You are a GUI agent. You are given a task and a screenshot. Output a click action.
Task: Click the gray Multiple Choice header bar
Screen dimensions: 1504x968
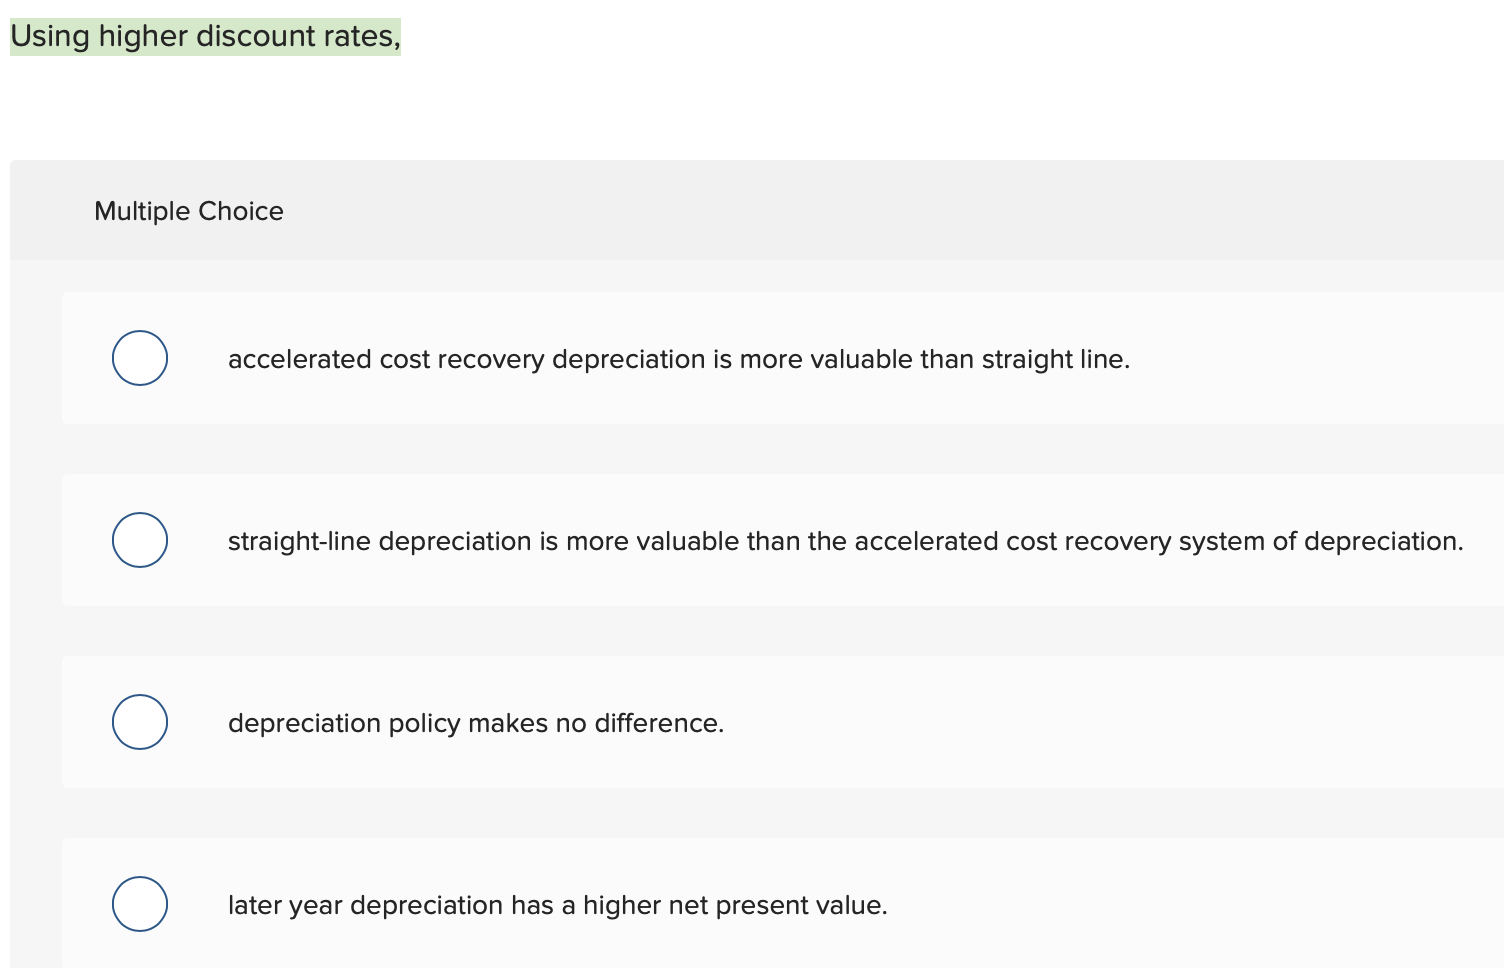[x=700, y=211]
